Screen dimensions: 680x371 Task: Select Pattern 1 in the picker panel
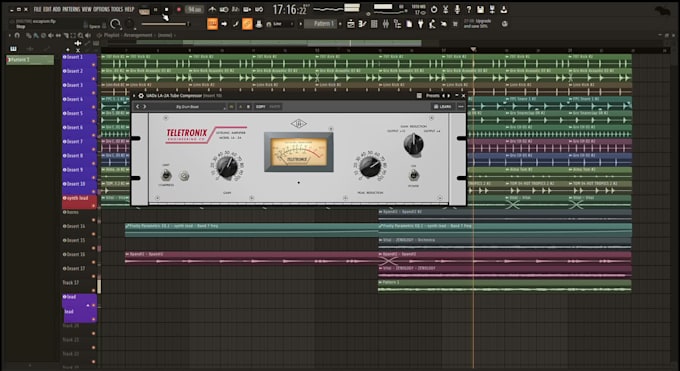(x=30, y=60)
